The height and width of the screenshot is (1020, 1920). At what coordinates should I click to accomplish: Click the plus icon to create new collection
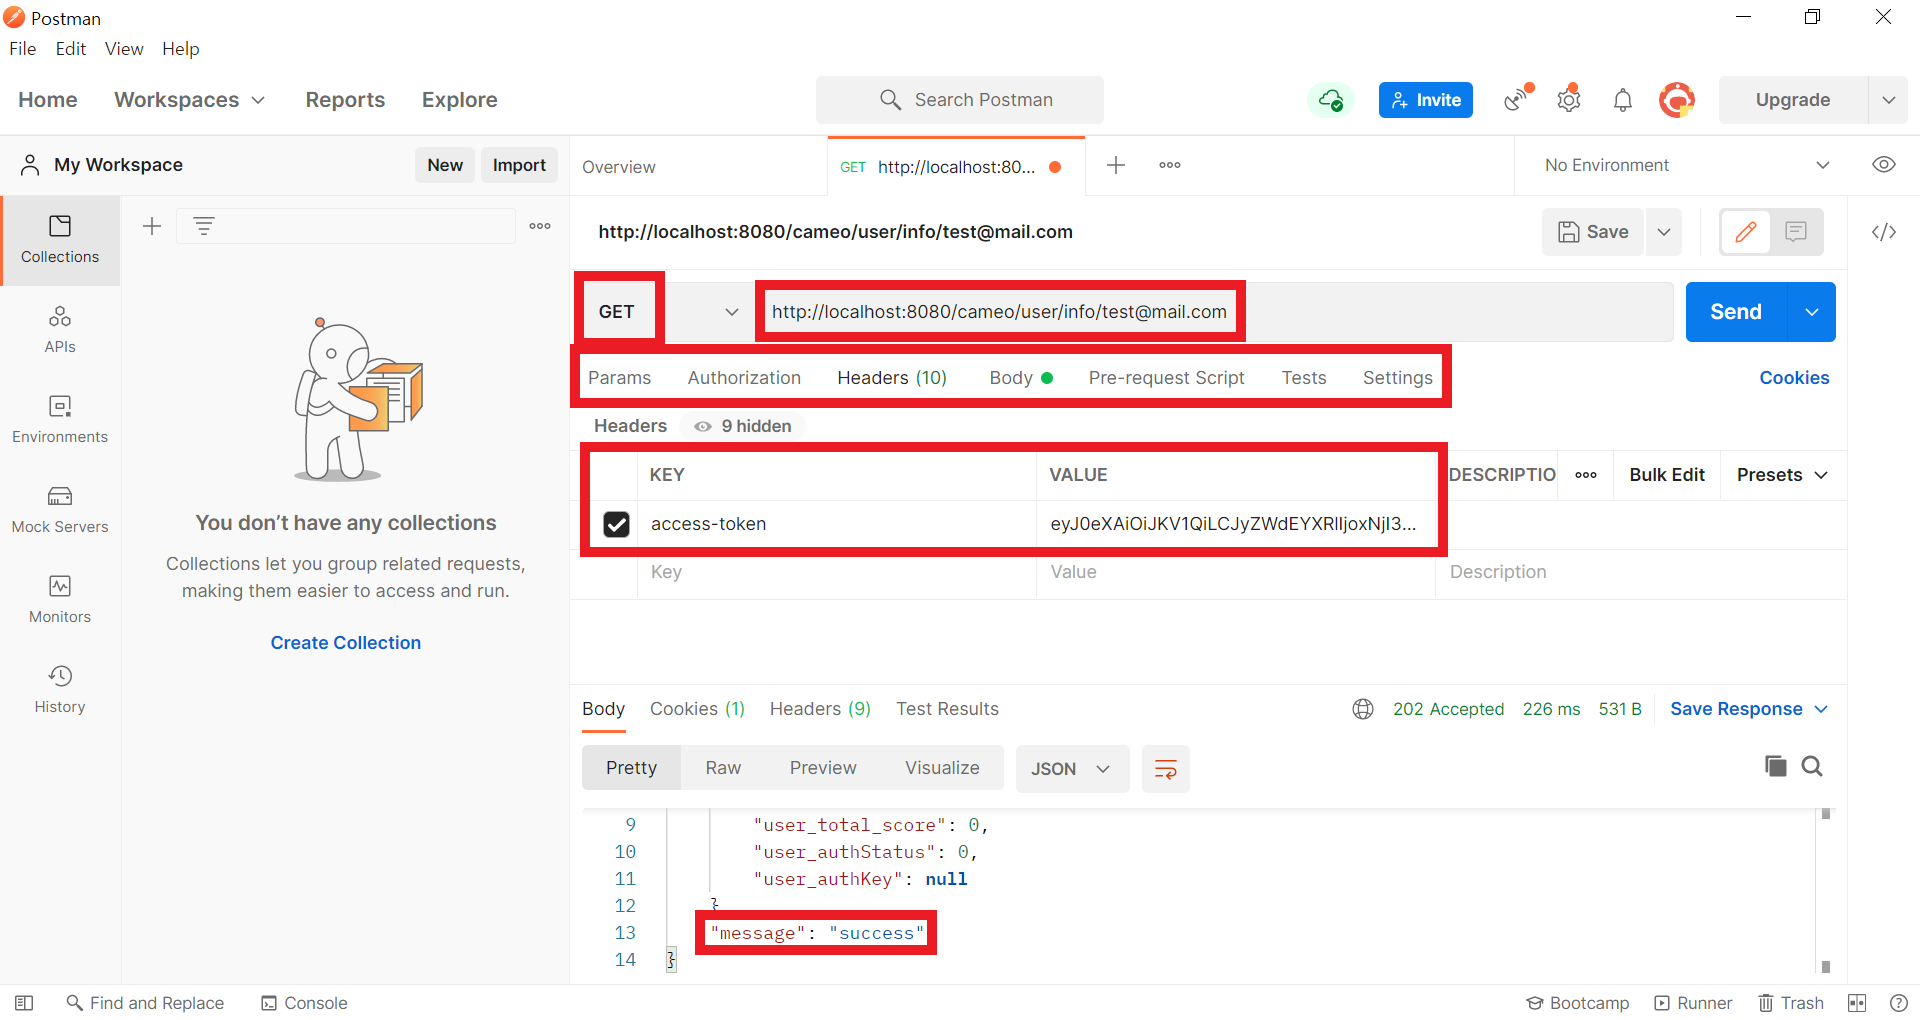click(152, 226)
